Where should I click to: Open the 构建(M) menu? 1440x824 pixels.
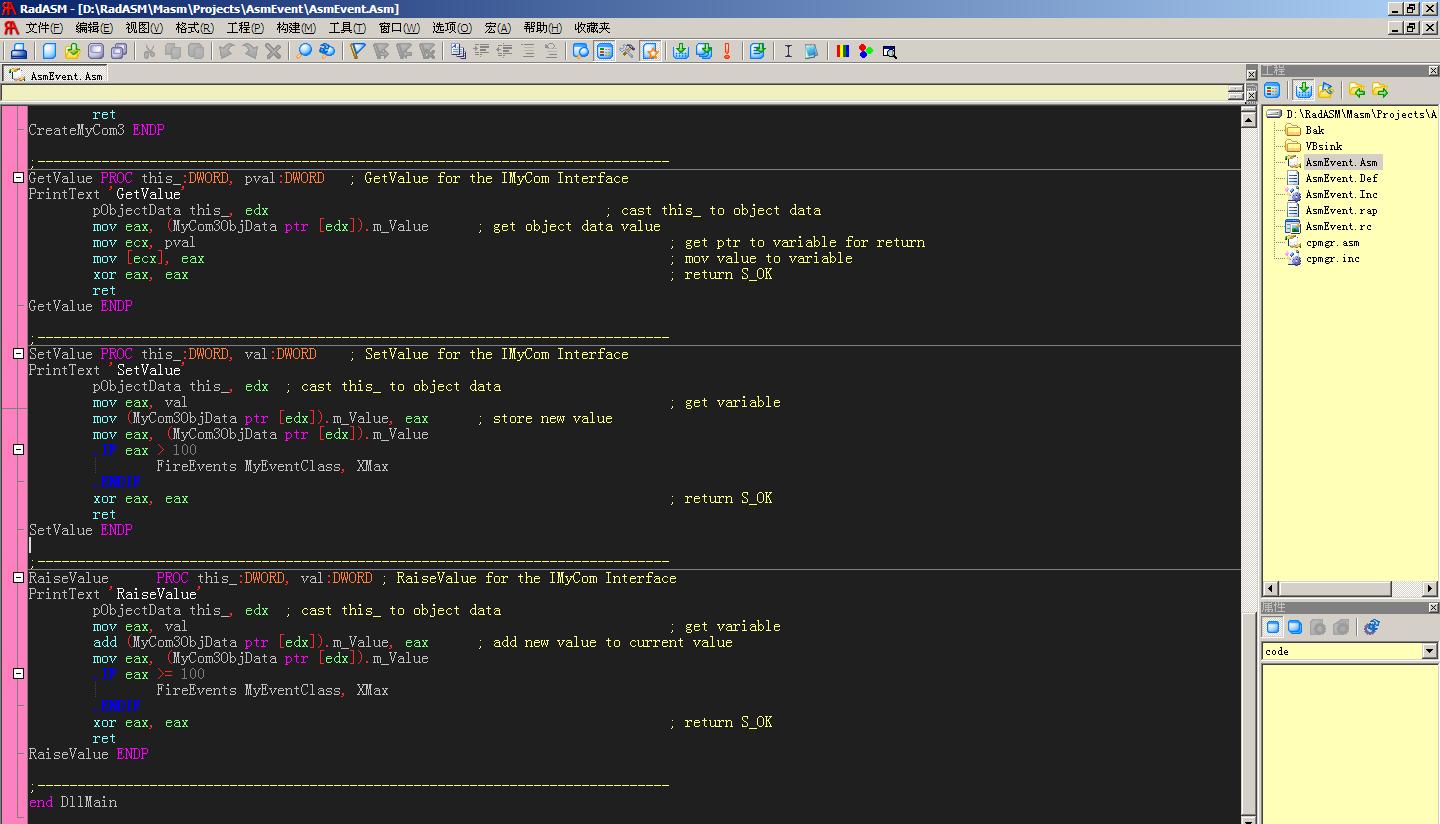(x=296, y=28)
